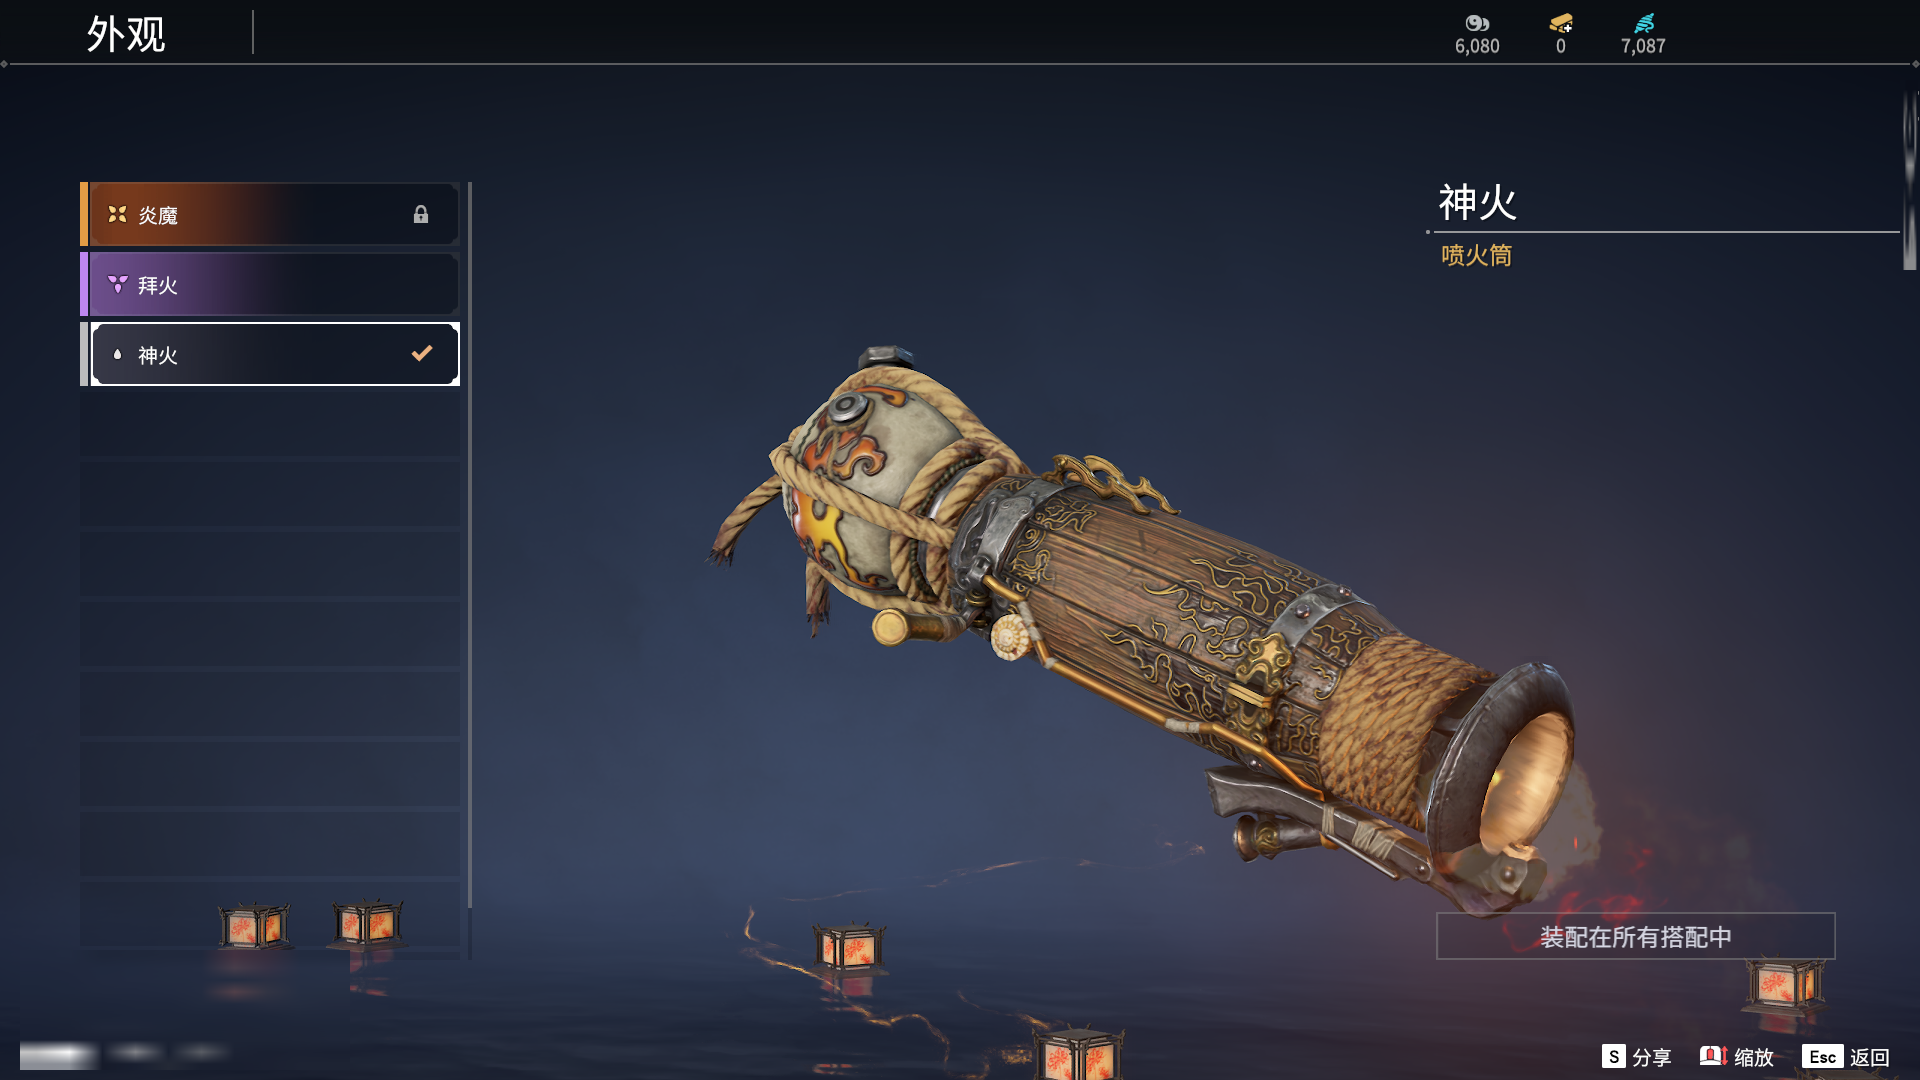Screen dimensions: 1920x1080
Task: Click the right-edge vertical scroll bar
Action: coord(1909,180)
